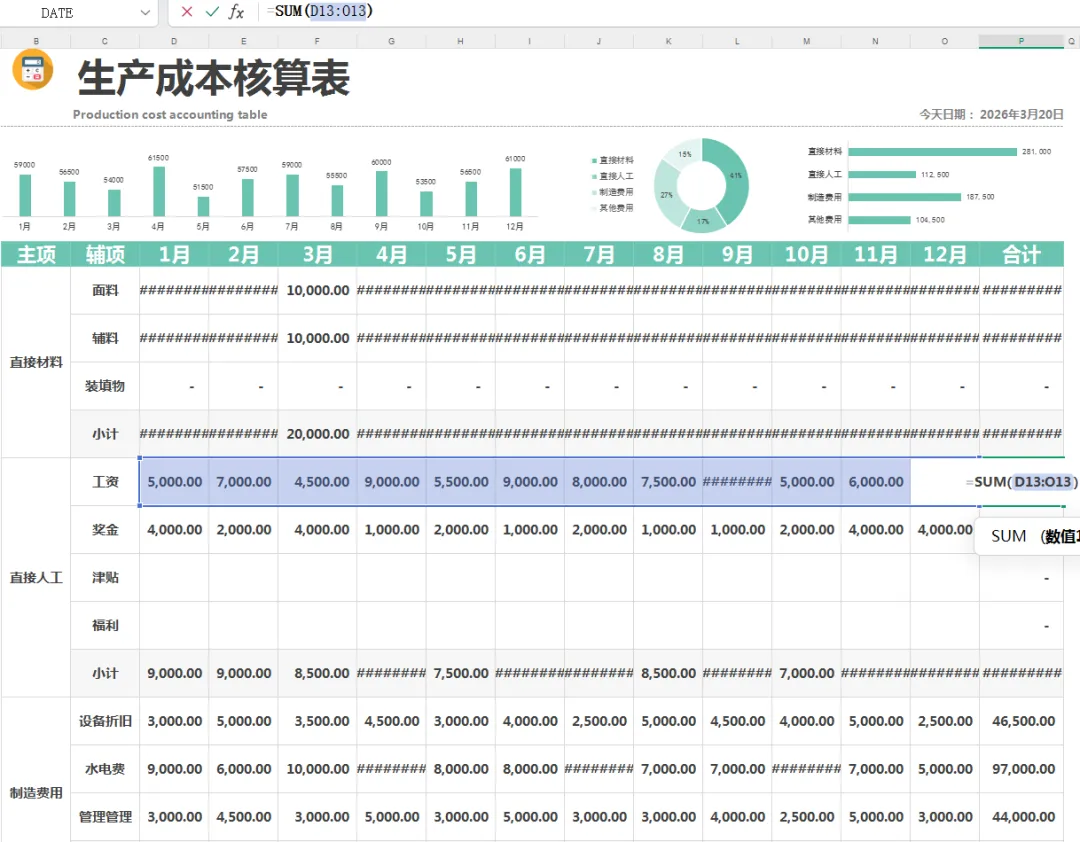Click the 辅项 header cell
Viewport: 1080px width, 842px height.
click(x=105, y=254)
